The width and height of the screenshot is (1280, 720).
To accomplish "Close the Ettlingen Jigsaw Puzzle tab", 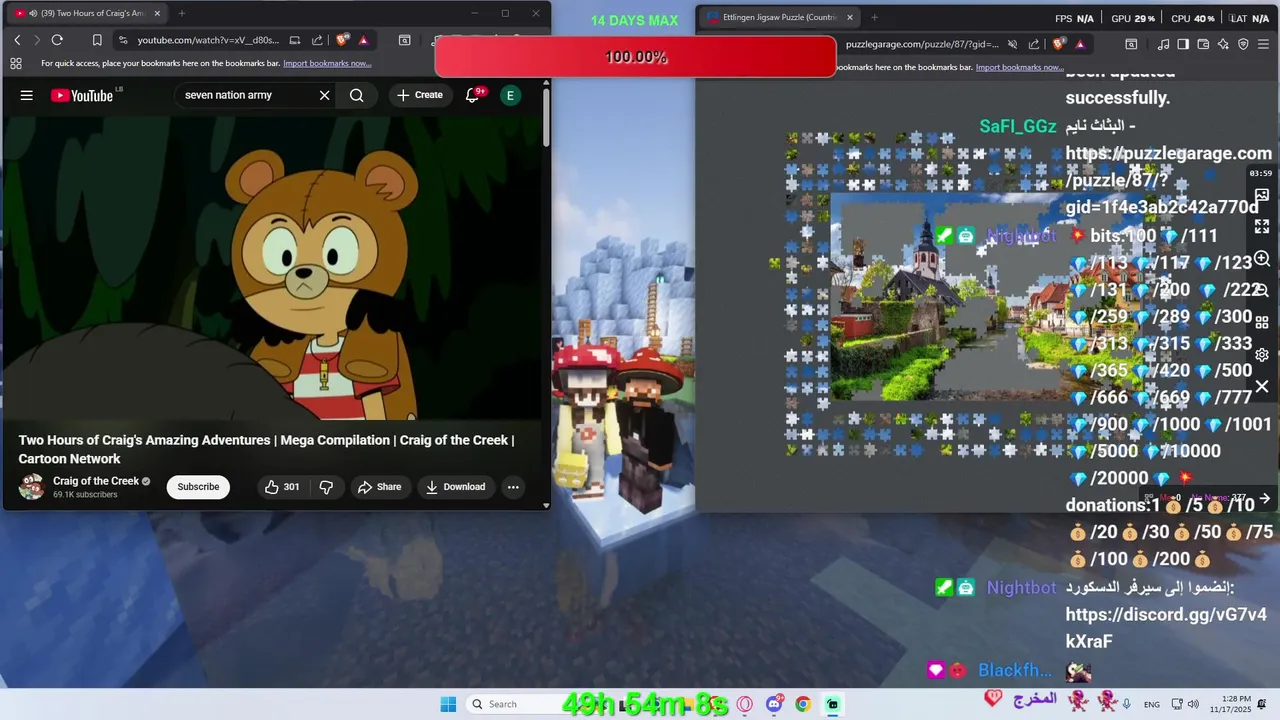I will 850,17.
